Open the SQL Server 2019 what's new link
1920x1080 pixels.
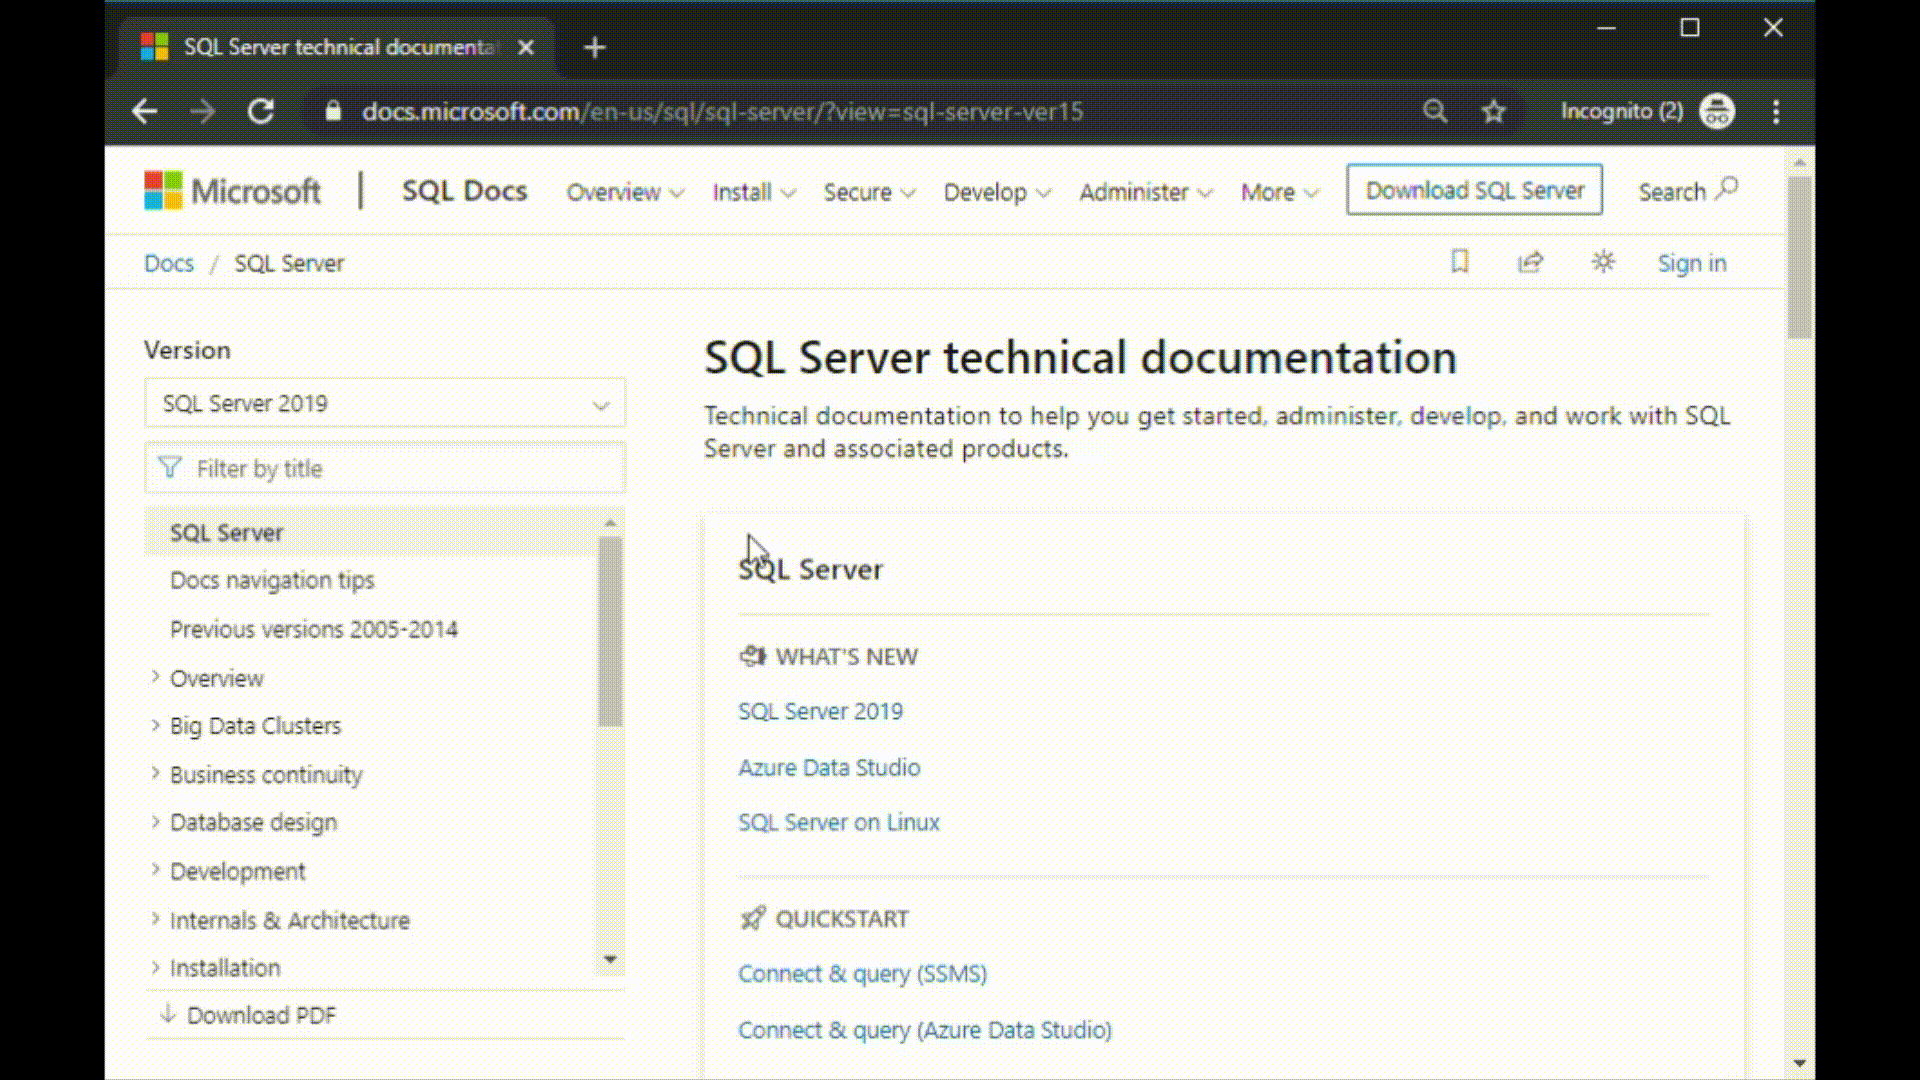point(820,709)
